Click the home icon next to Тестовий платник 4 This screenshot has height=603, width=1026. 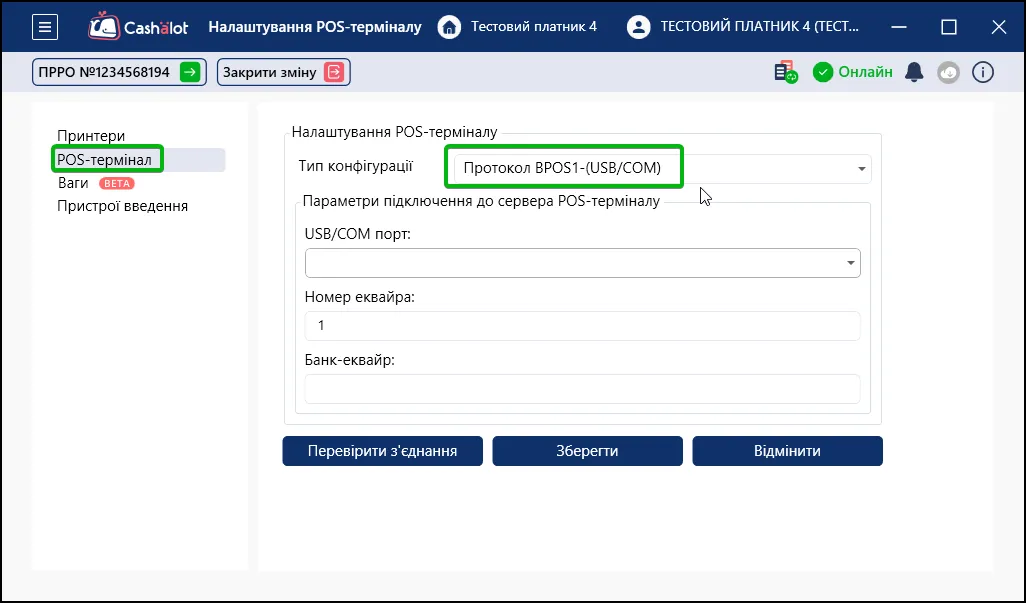point(449,27)
